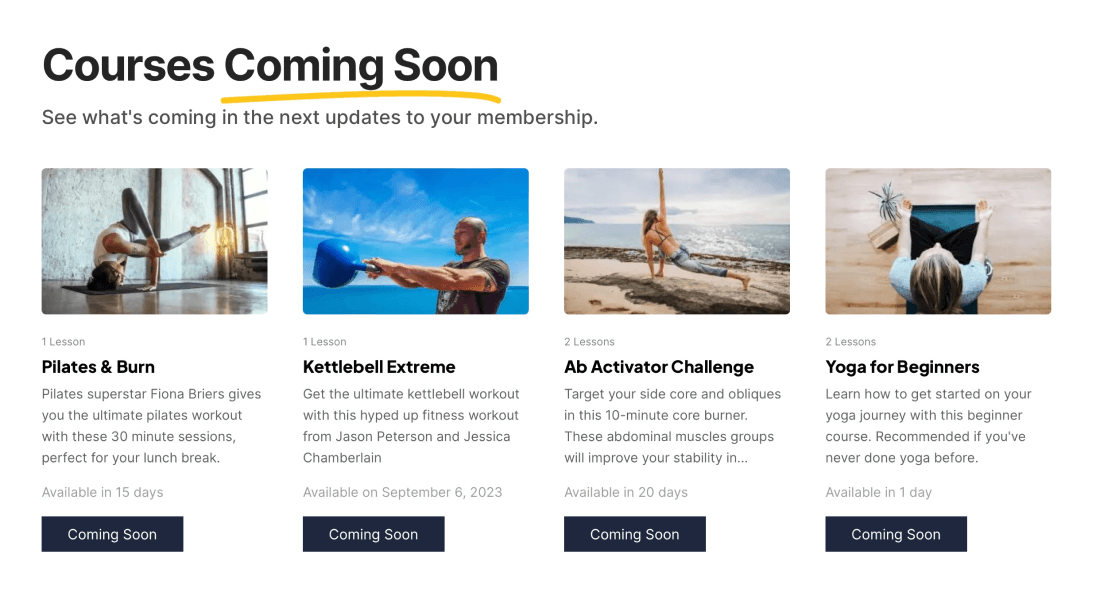Screen dimensions: 1100x603
Task: Click the Kettlebell Extreme description paragraph
Action: pos(412,426)
